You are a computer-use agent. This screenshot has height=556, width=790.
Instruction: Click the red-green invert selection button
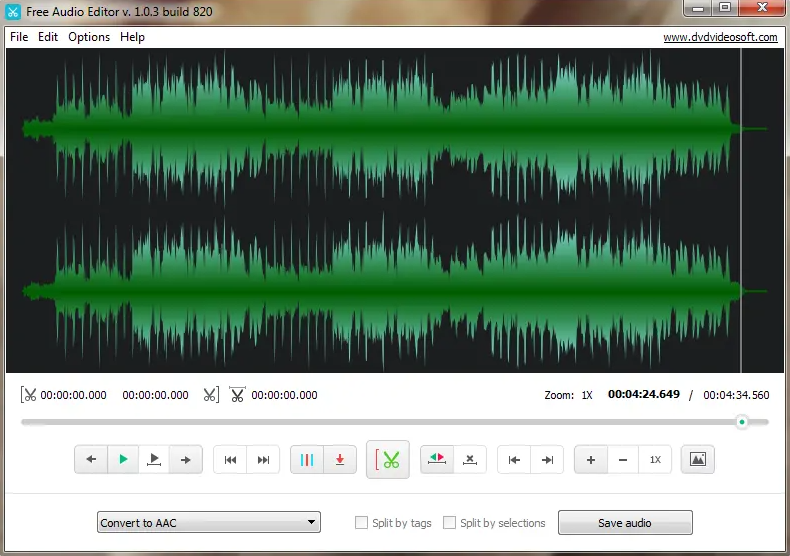[437, 459]
